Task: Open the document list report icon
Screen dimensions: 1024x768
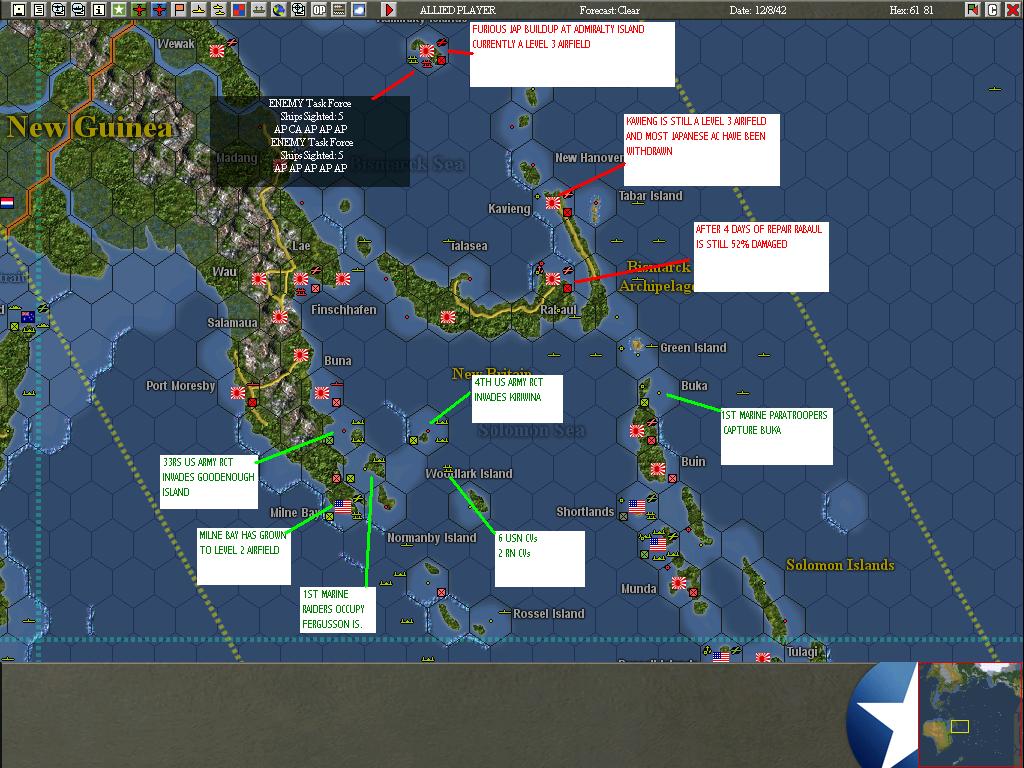Action: (x=39, y=9)
